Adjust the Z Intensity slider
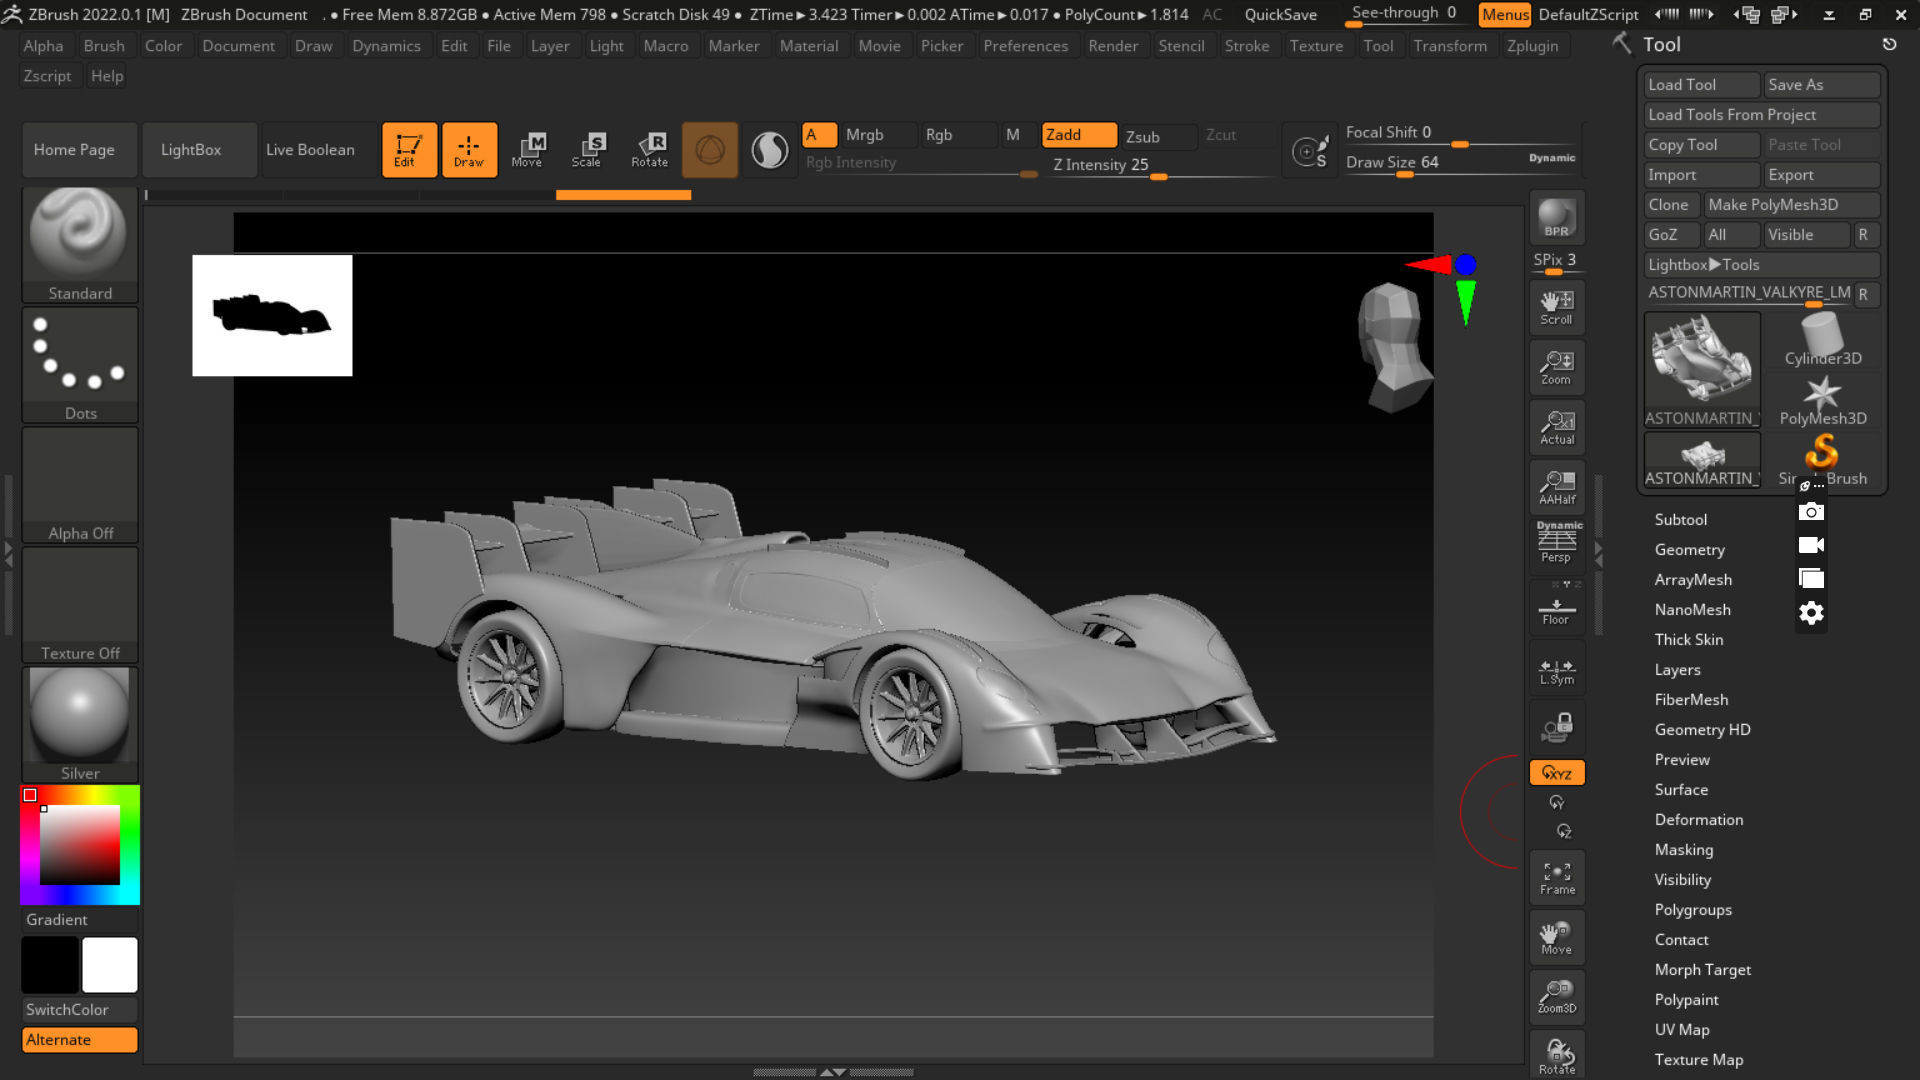The height and width of the screenshot is (1080, 1920). tap(1160, 166)
